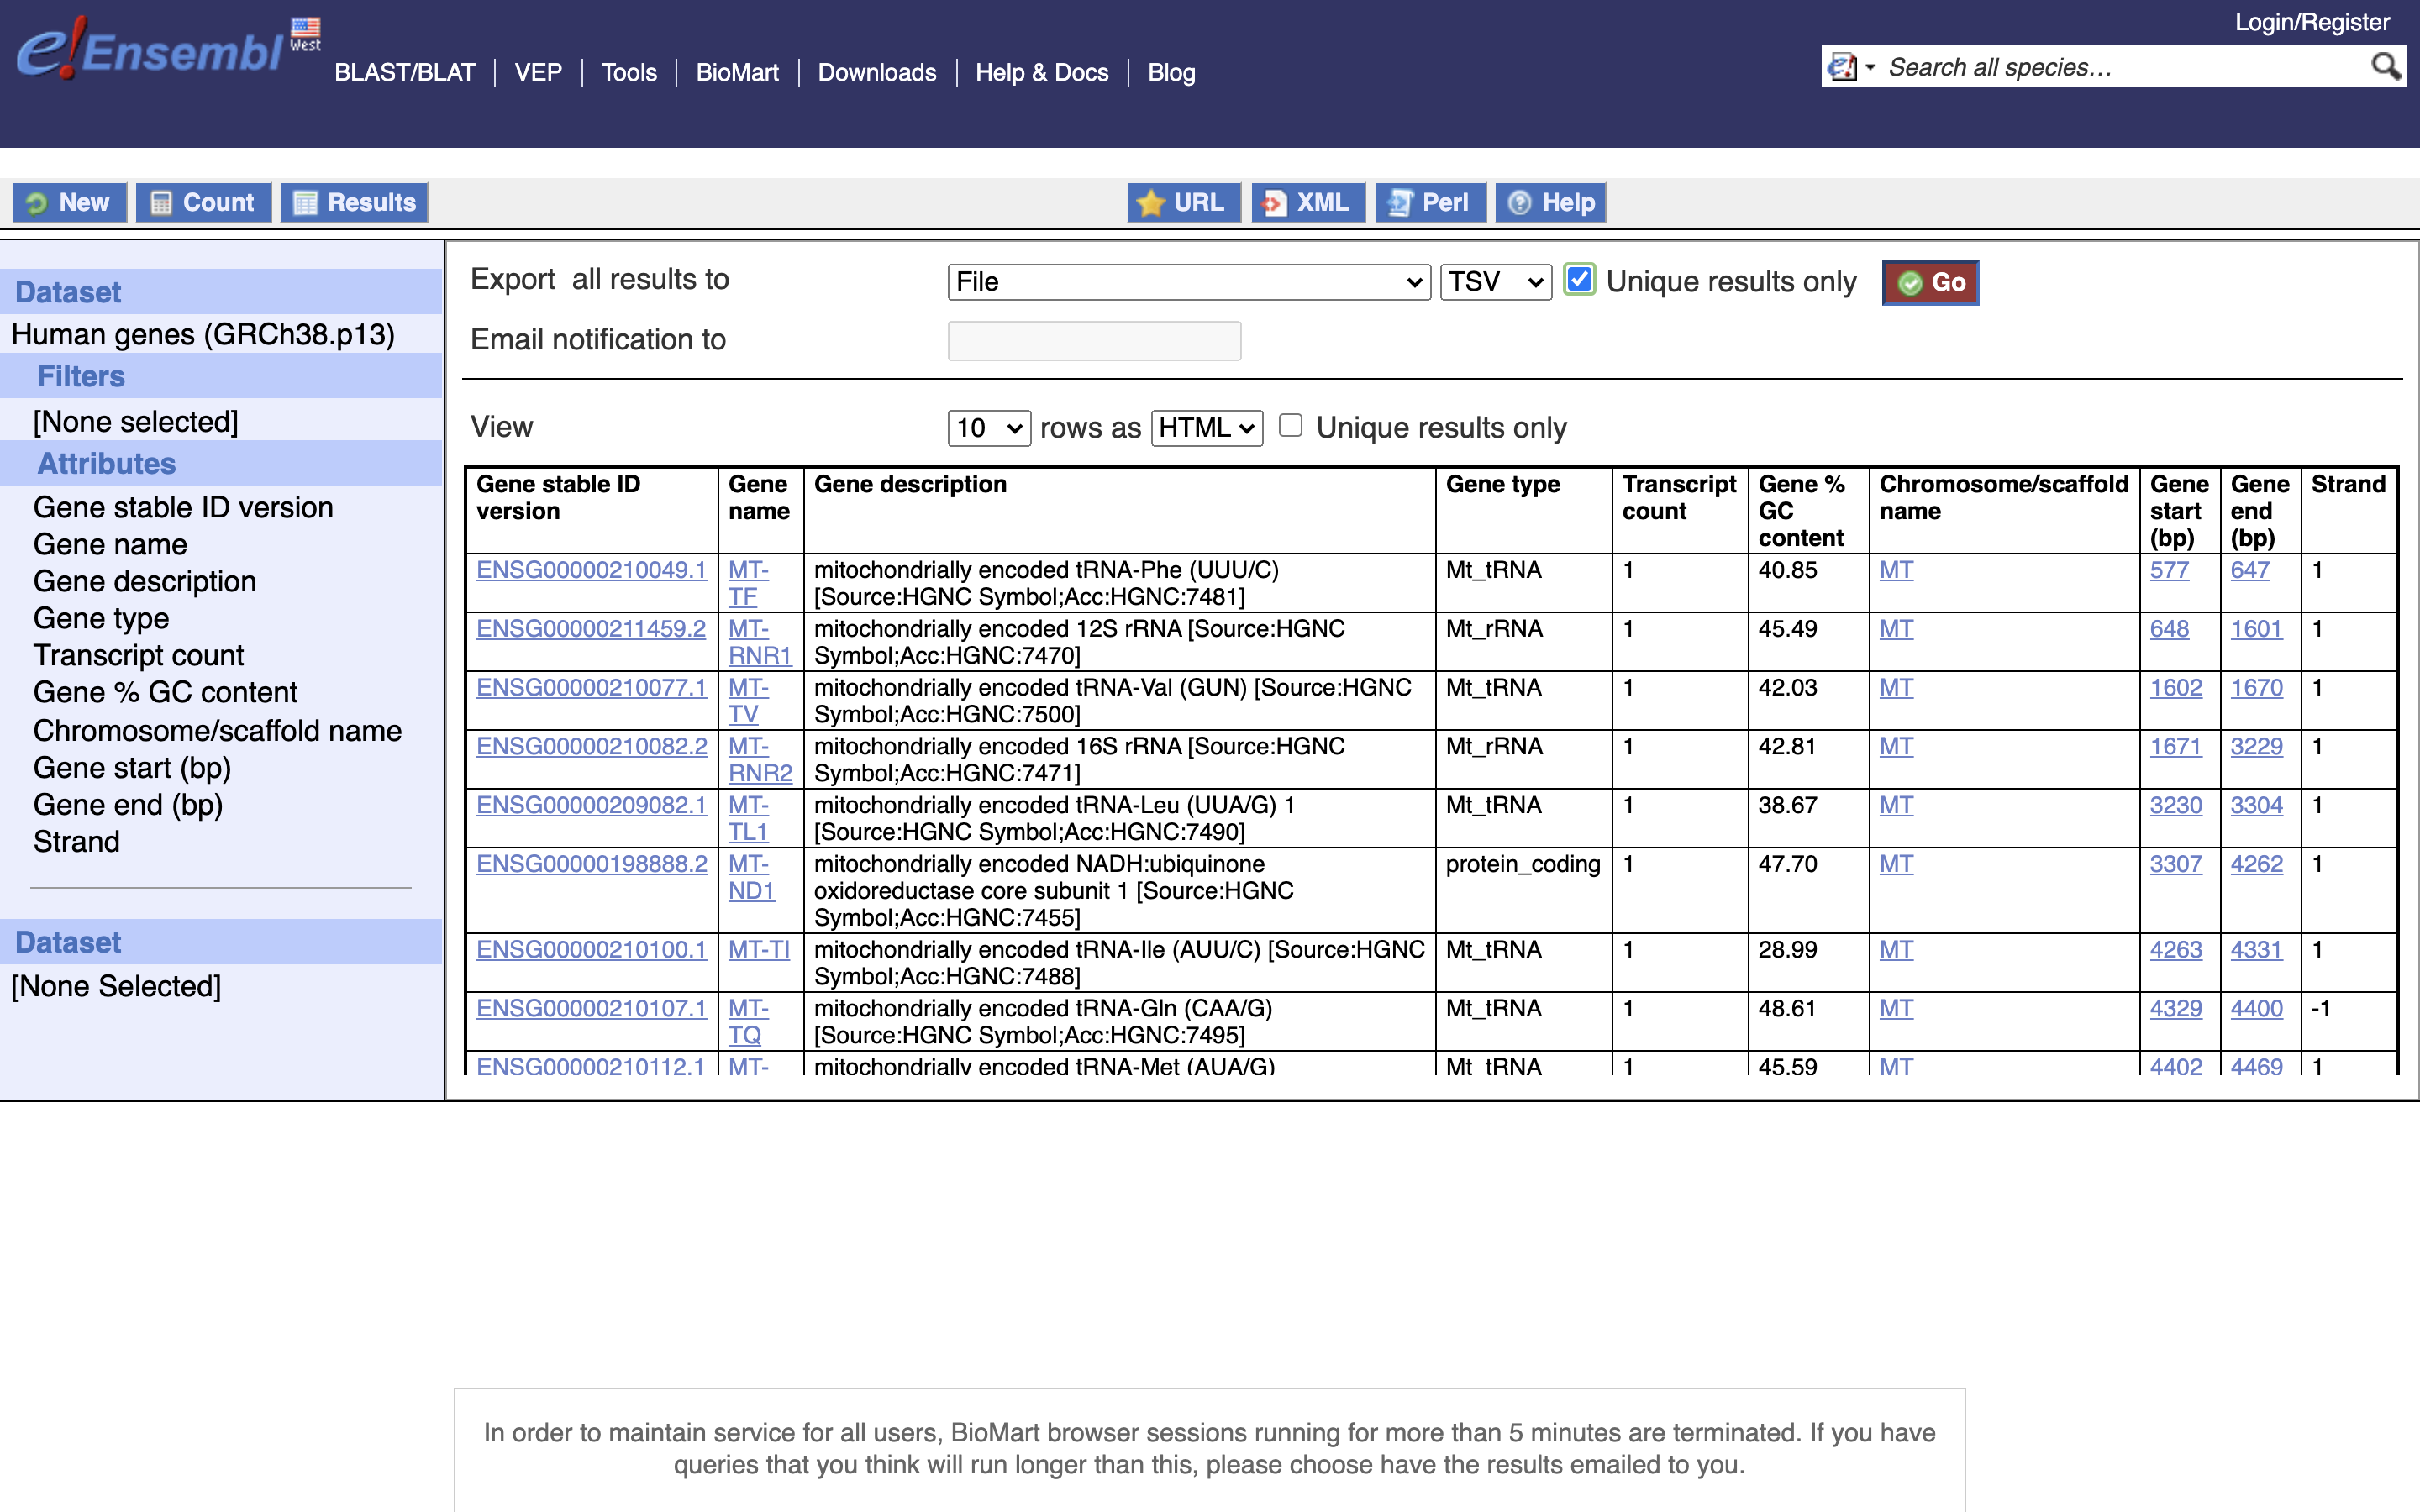This screenshot has width=2420, height=1512.
Task: Toggle export Unique results only checkbox
Action: pyautogui.click(x=1579, y=280)
